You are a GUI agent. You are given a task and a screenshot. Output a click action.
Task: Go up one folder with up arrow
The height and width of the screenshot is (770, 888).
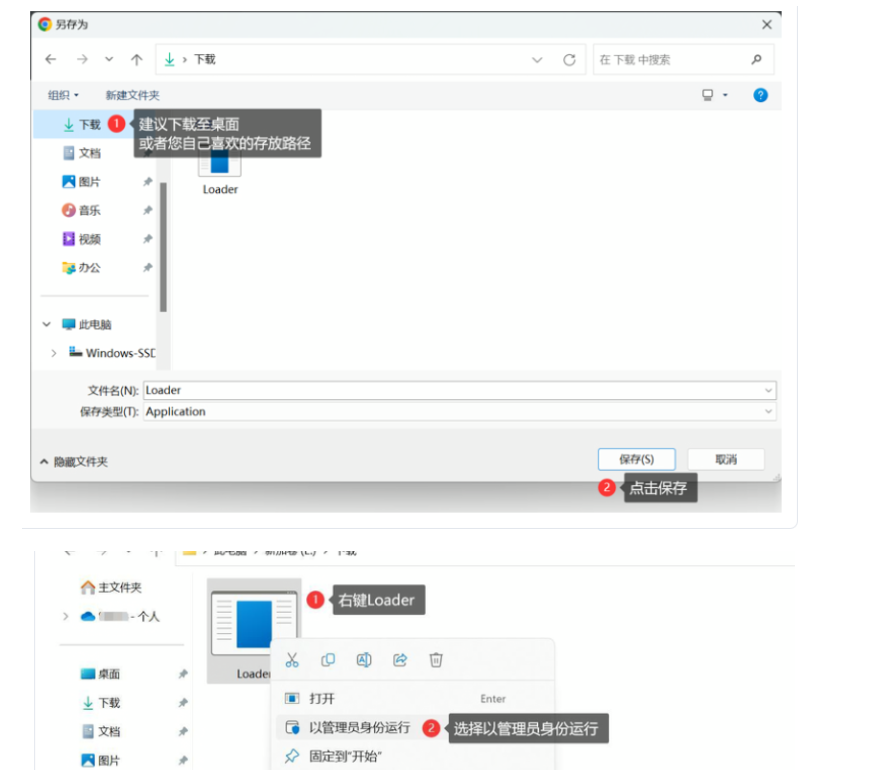[x=137, y=60]
